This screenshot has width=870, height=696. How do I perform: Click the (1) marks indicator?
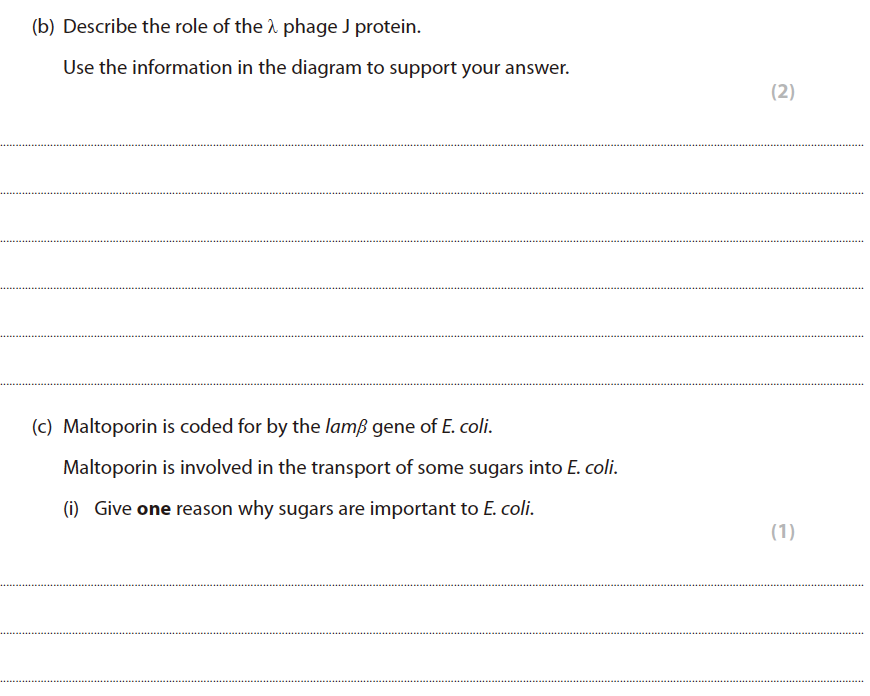pyautogui.click(x=783, y=532)
